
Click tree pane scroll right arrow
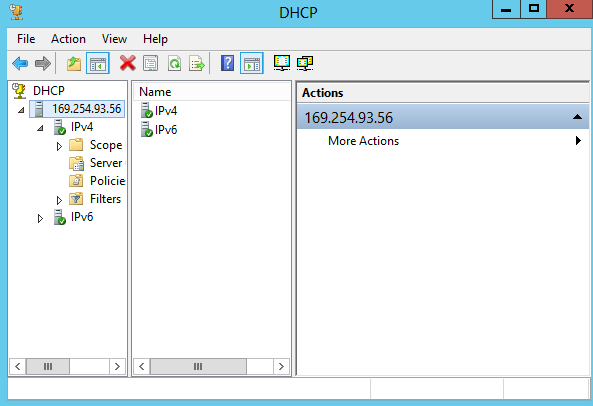pos(117,366)
